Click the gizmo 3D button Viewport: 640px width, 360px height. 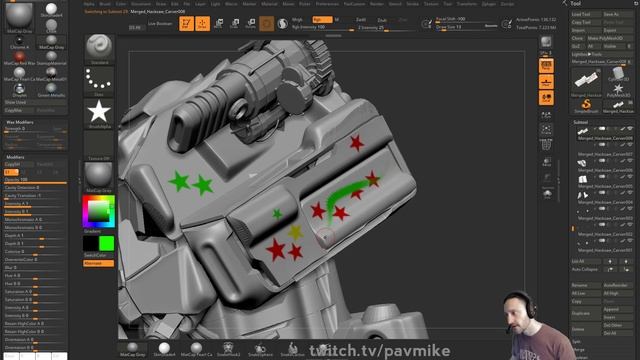pyautogui.click(x=267, y=23)
